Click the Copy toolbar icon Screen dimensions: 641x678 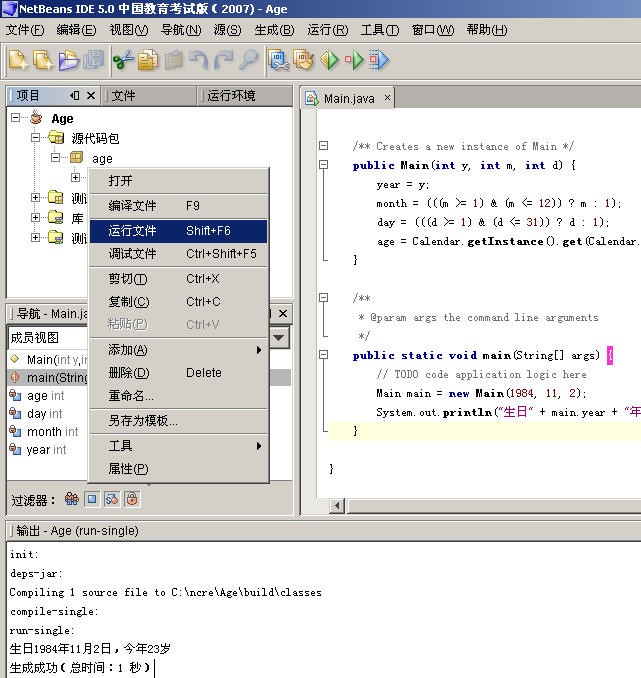point(148,60)
